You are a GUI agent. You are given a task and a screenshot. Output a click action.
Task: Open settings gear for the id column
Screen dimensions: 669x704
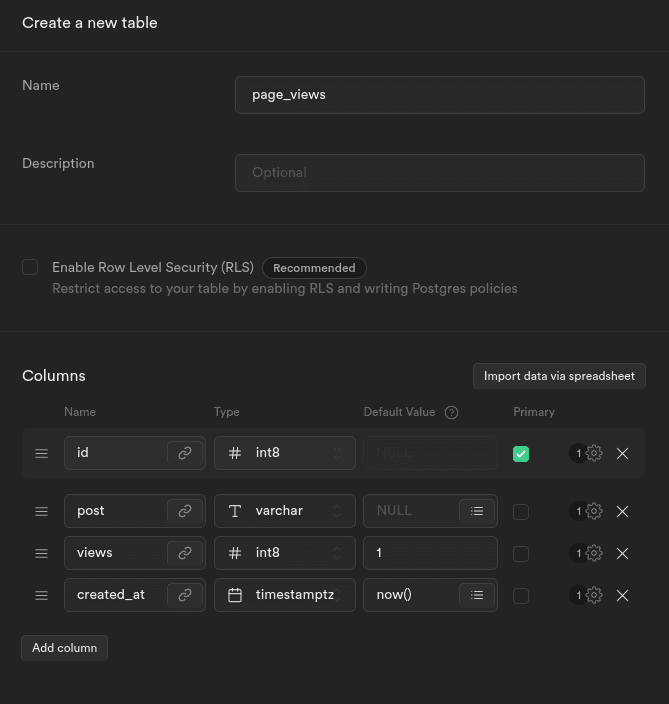[x=594, y=453]
